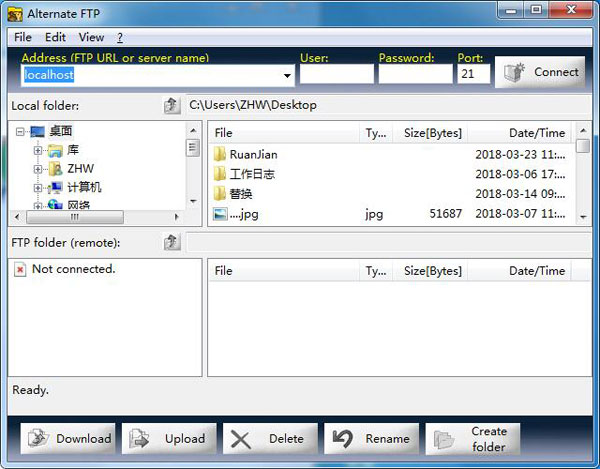This screenshot has width=600, height=469.
Task: Sort local list by Size[Bytes] column
Action: 430,133
